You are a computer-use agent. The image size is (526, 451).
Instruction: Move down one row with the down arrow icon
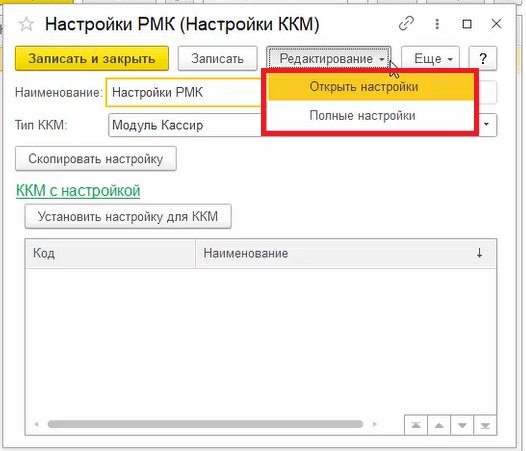pyautogui.click(x=462, y=425)
